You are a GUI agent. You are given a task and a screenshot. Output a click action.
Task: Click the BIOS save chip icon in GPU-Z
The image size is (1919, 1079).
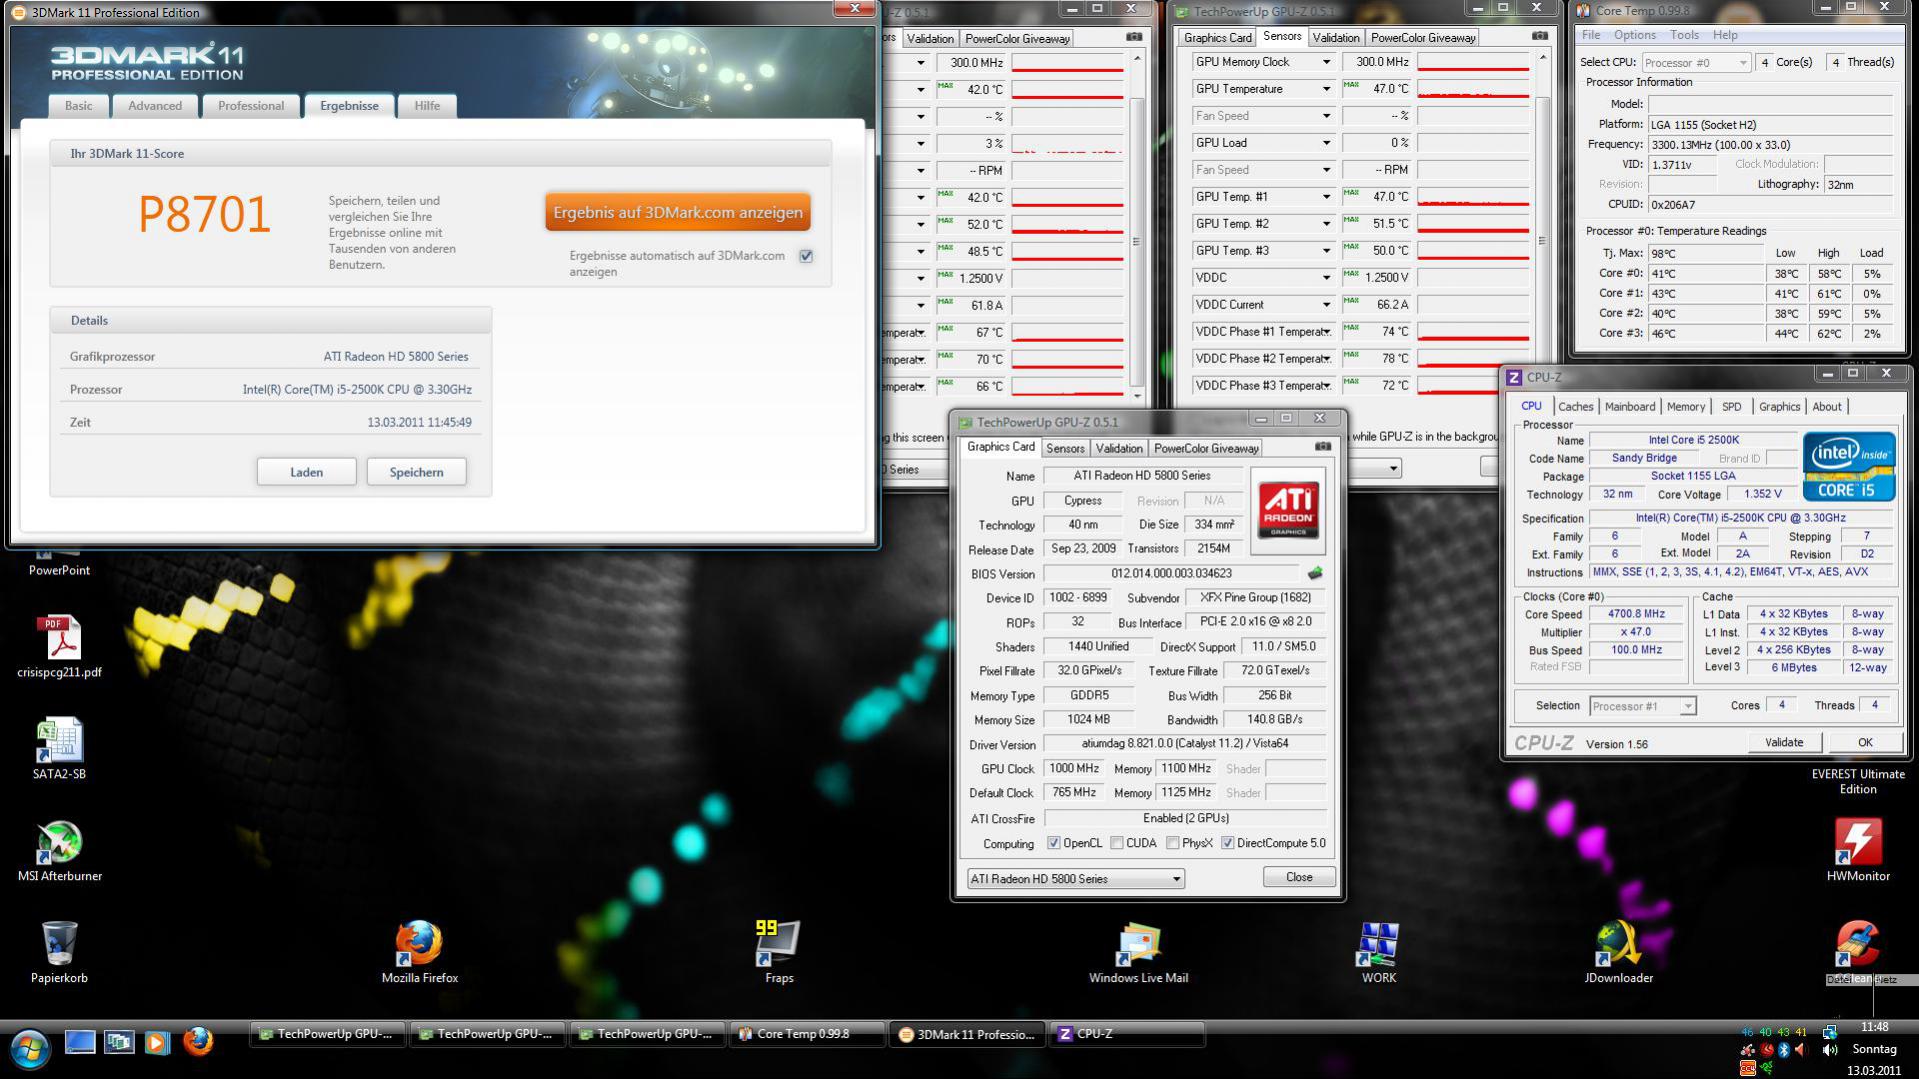coord(1315,573)
